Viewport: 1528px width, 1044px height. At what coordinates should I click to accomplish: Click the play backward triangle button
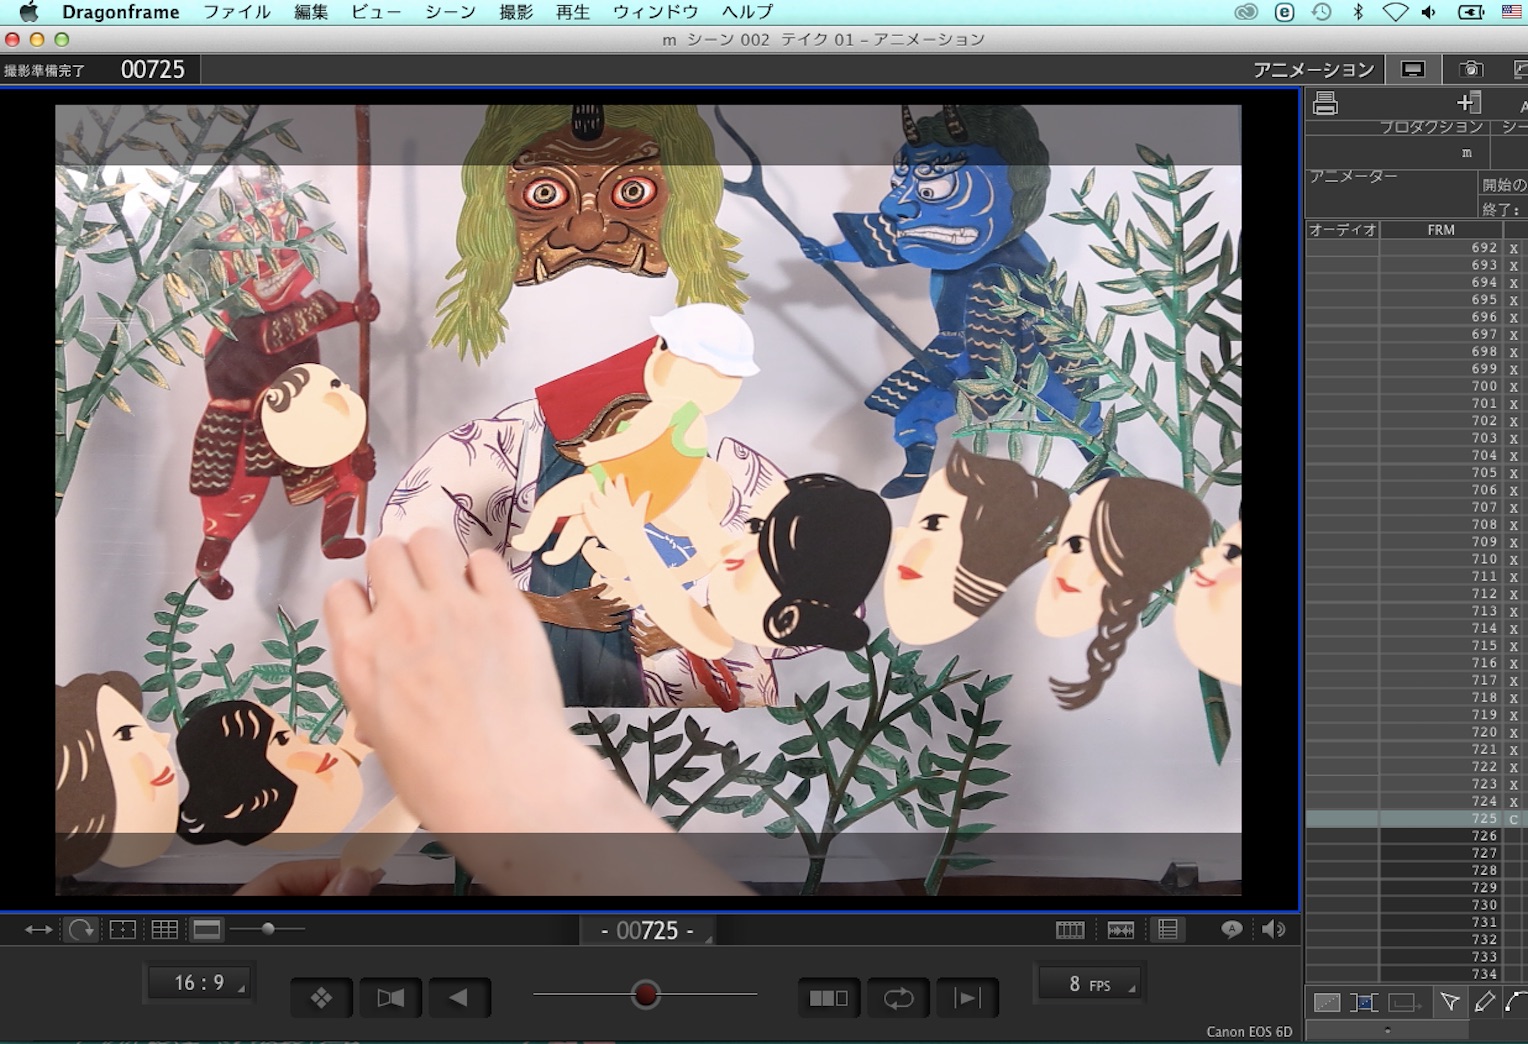pyautogui.click(x=459, y=997)
